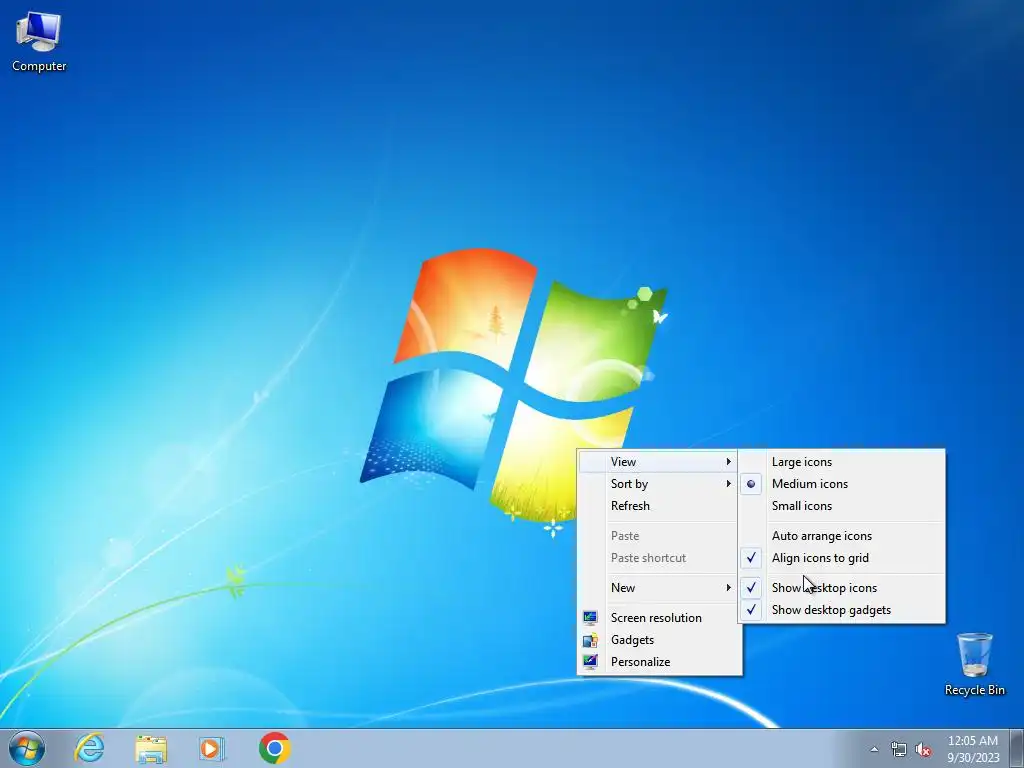This screenshot has height=768, width=1024.
Task: Open the Start menu orb
Action: pyautogui.click(x=27, y=748)
